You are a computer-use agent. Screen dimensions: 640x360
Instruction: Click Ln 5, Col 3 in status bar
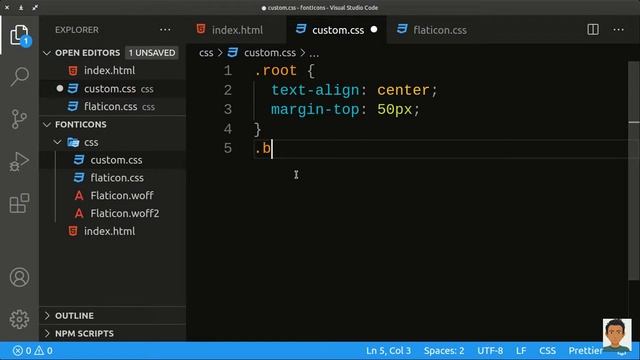[388, 351]
